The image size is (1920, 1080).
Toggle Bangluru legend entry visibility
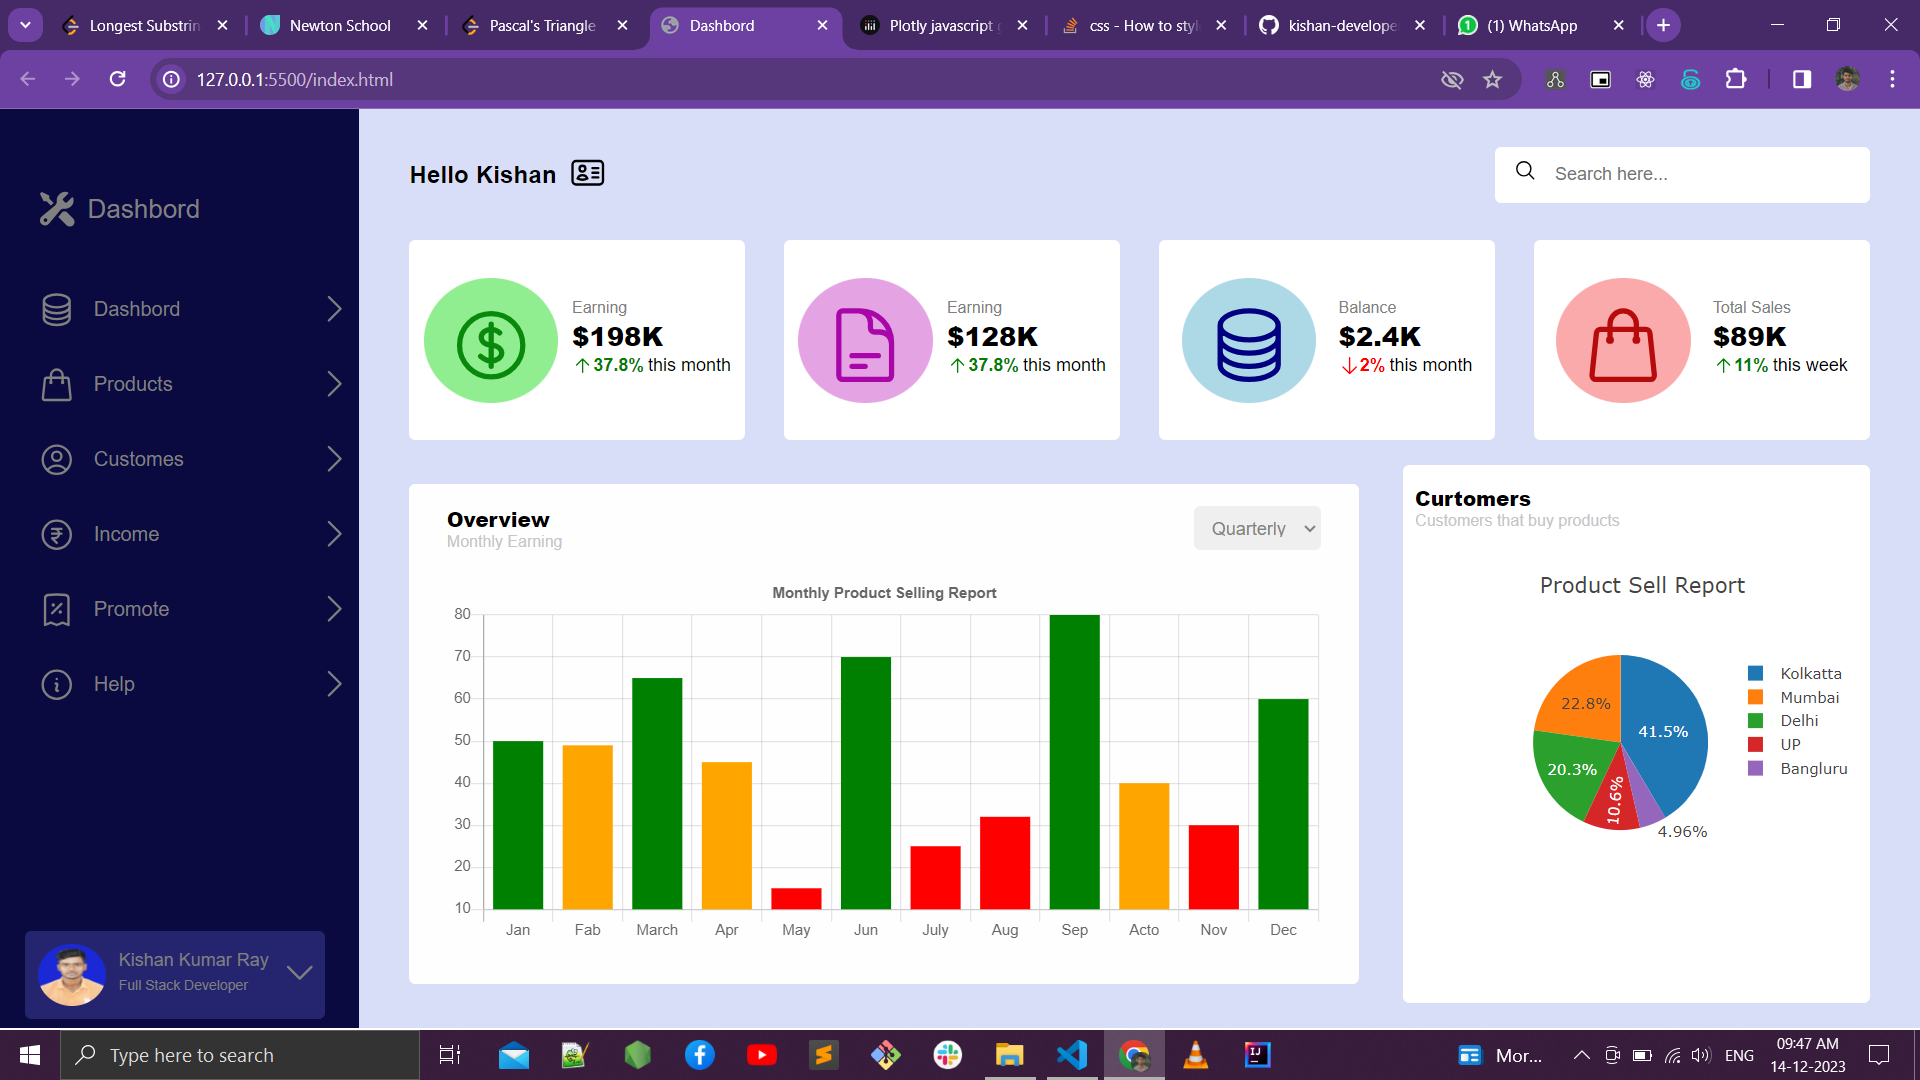click(1798, 768)
